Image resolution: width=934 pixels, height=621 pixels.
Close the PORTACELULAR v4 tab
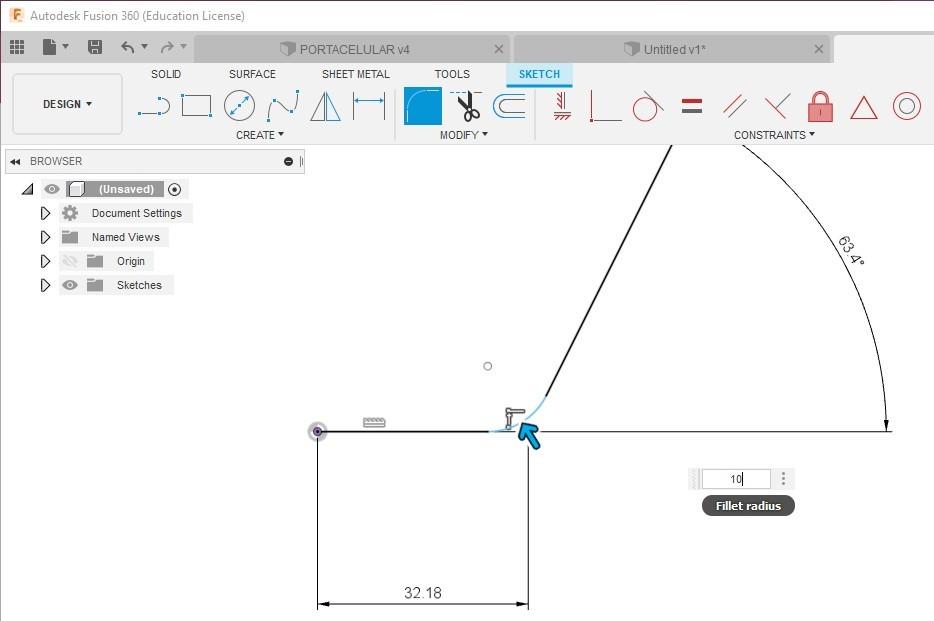[499, 49]
